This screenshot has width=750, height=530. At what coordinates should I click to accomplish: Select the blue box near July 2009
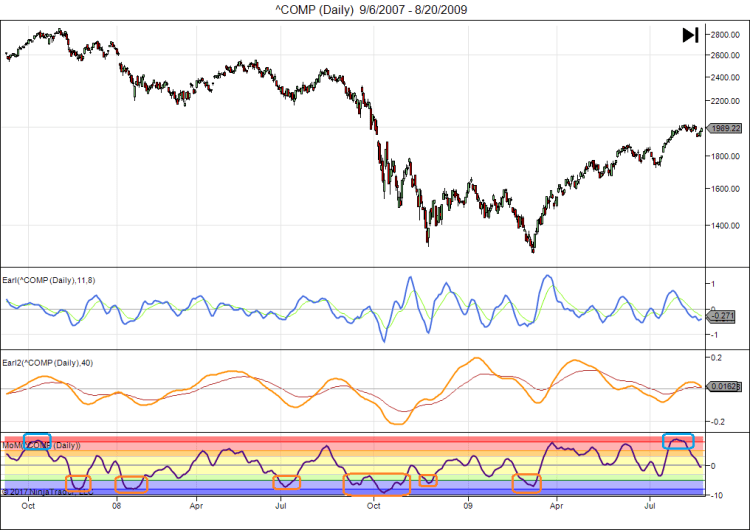pos(678,441)
